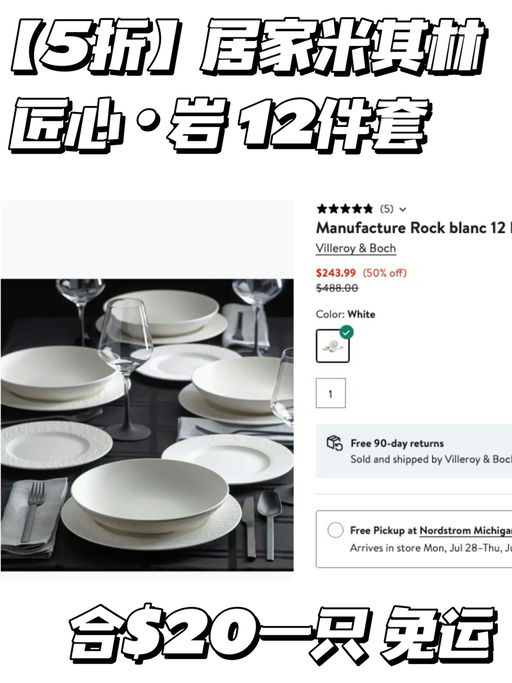Choose the White color swatch
This screenshot has height=683, width=512.
click(332, 346)
